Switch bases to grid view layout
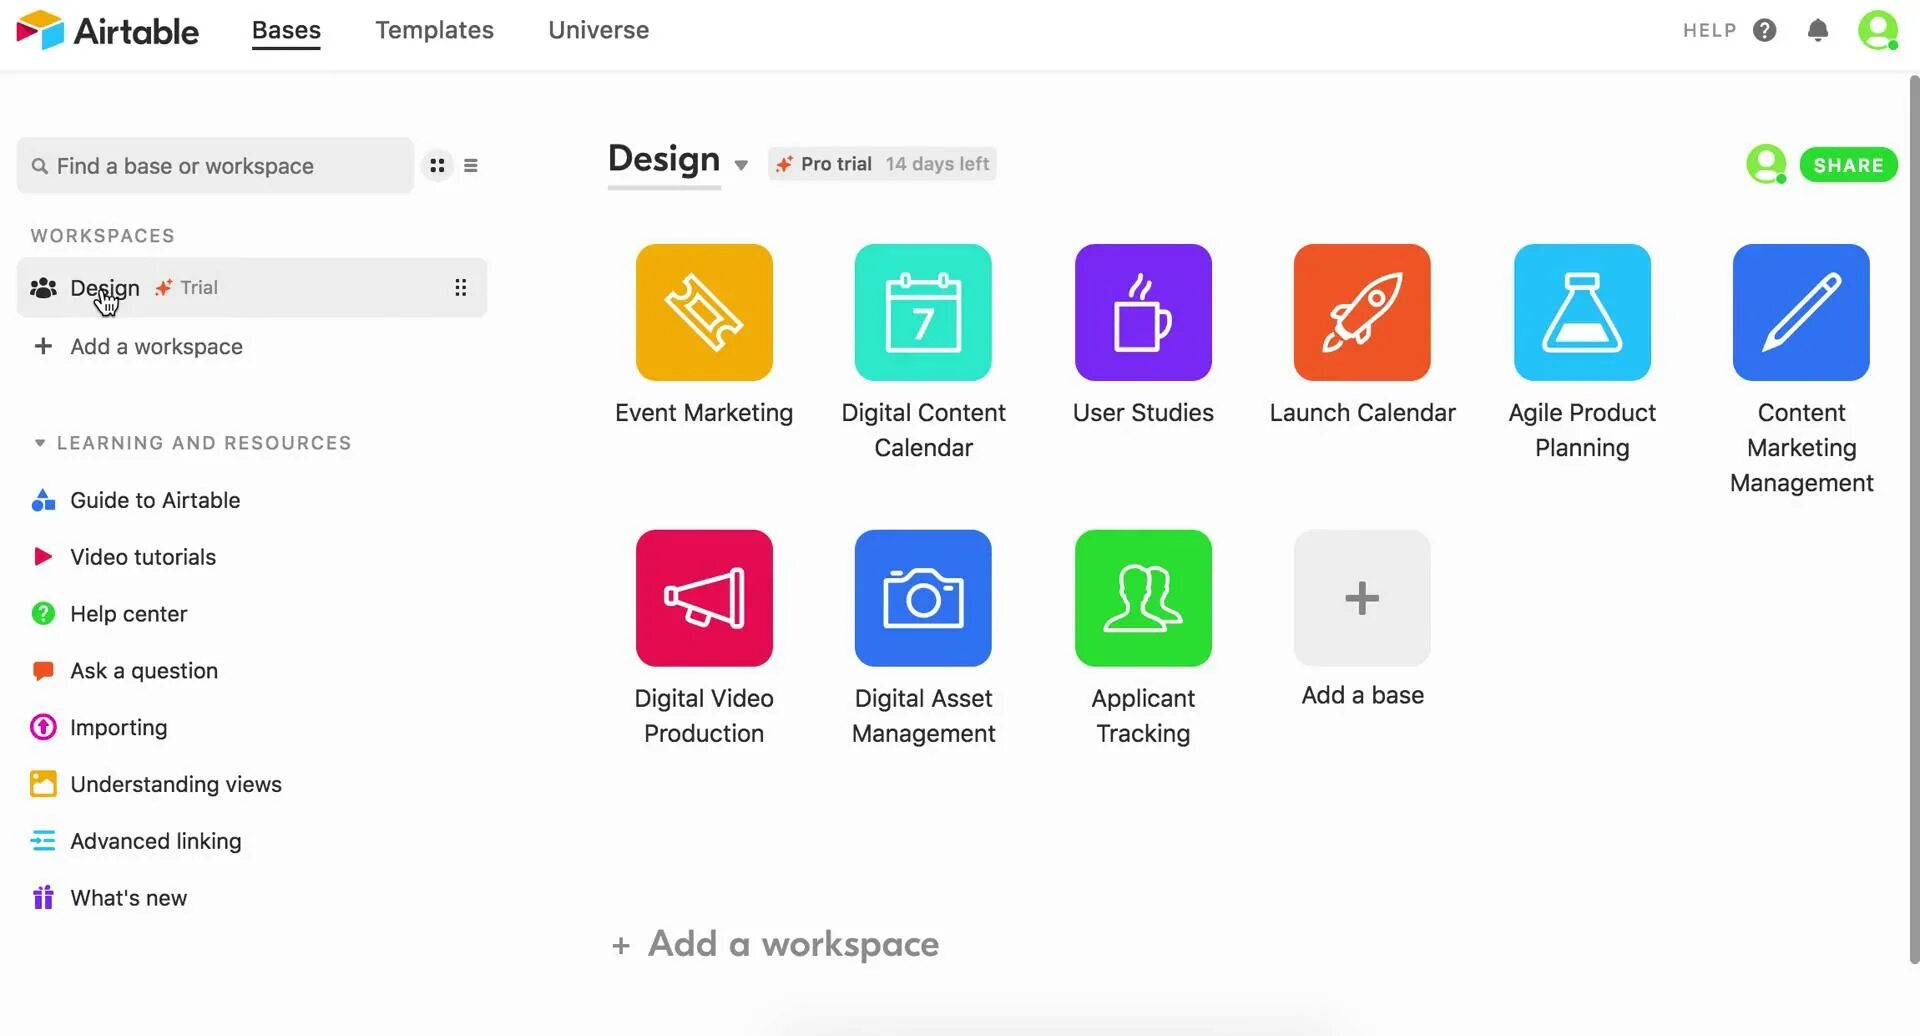Image resolution: width=1920 pixels, height=1036 pixels. 437,165
